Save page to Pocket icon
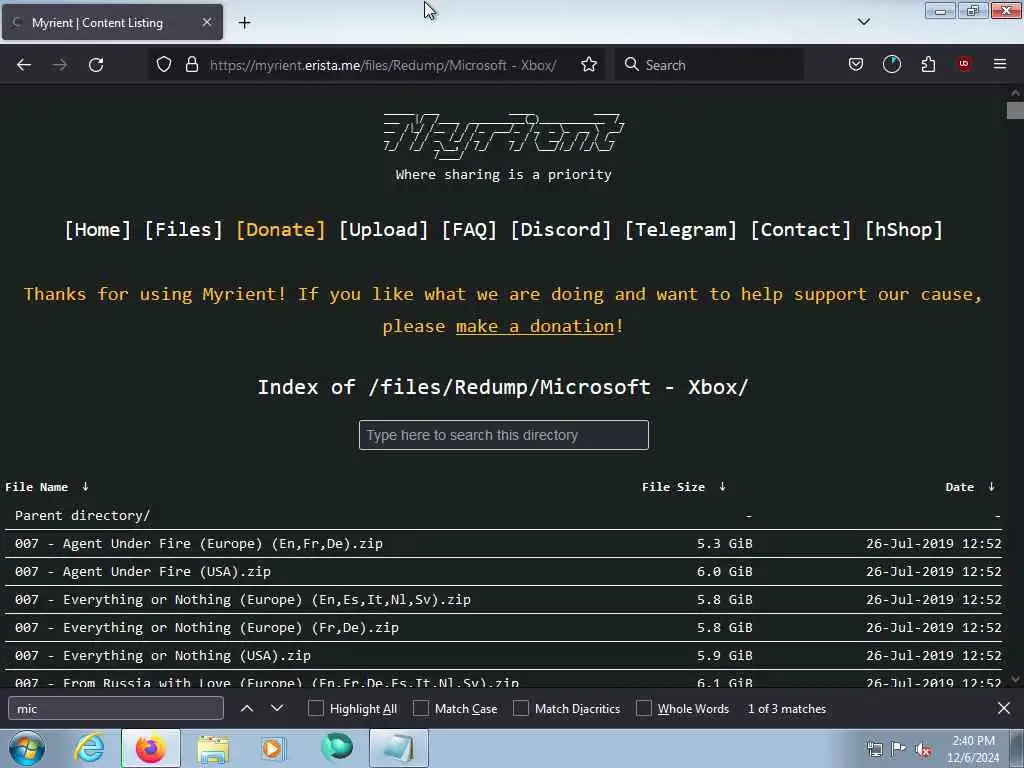The height and width of the screenshot is (768, 1024). tap(856, 65)
